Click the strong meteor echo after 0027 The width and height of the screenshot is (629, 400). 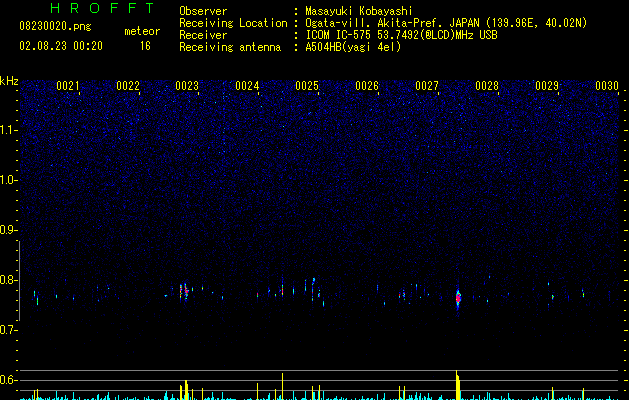(x=458, y=298)
